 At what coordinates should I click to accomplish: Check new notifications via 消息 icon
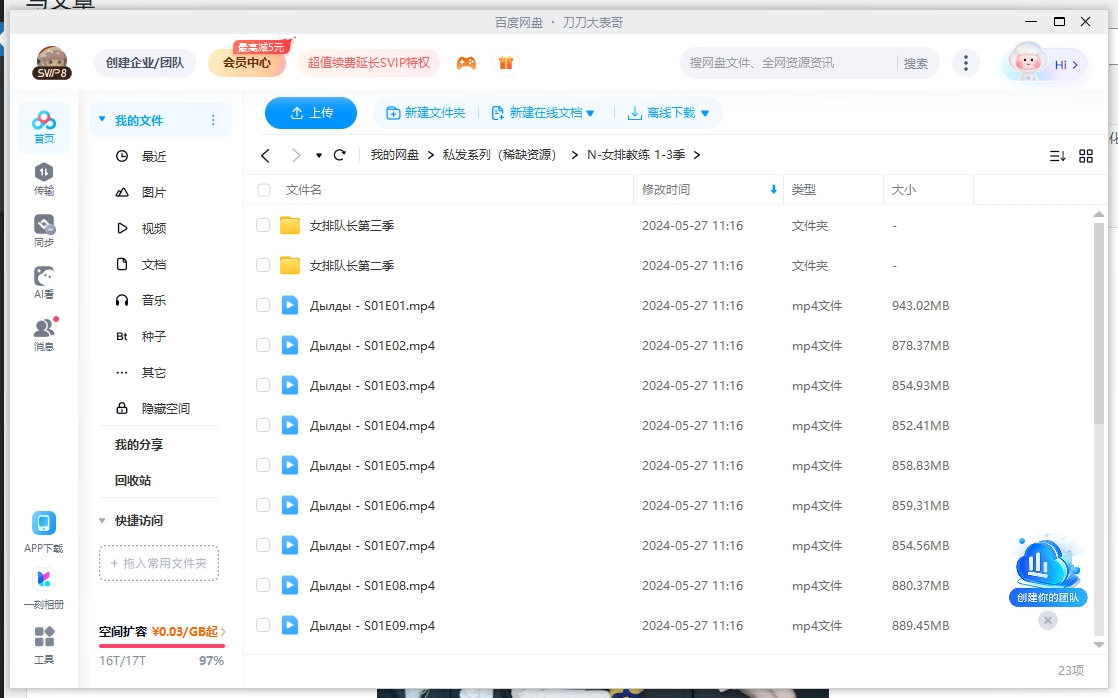[x=44, y=330]
